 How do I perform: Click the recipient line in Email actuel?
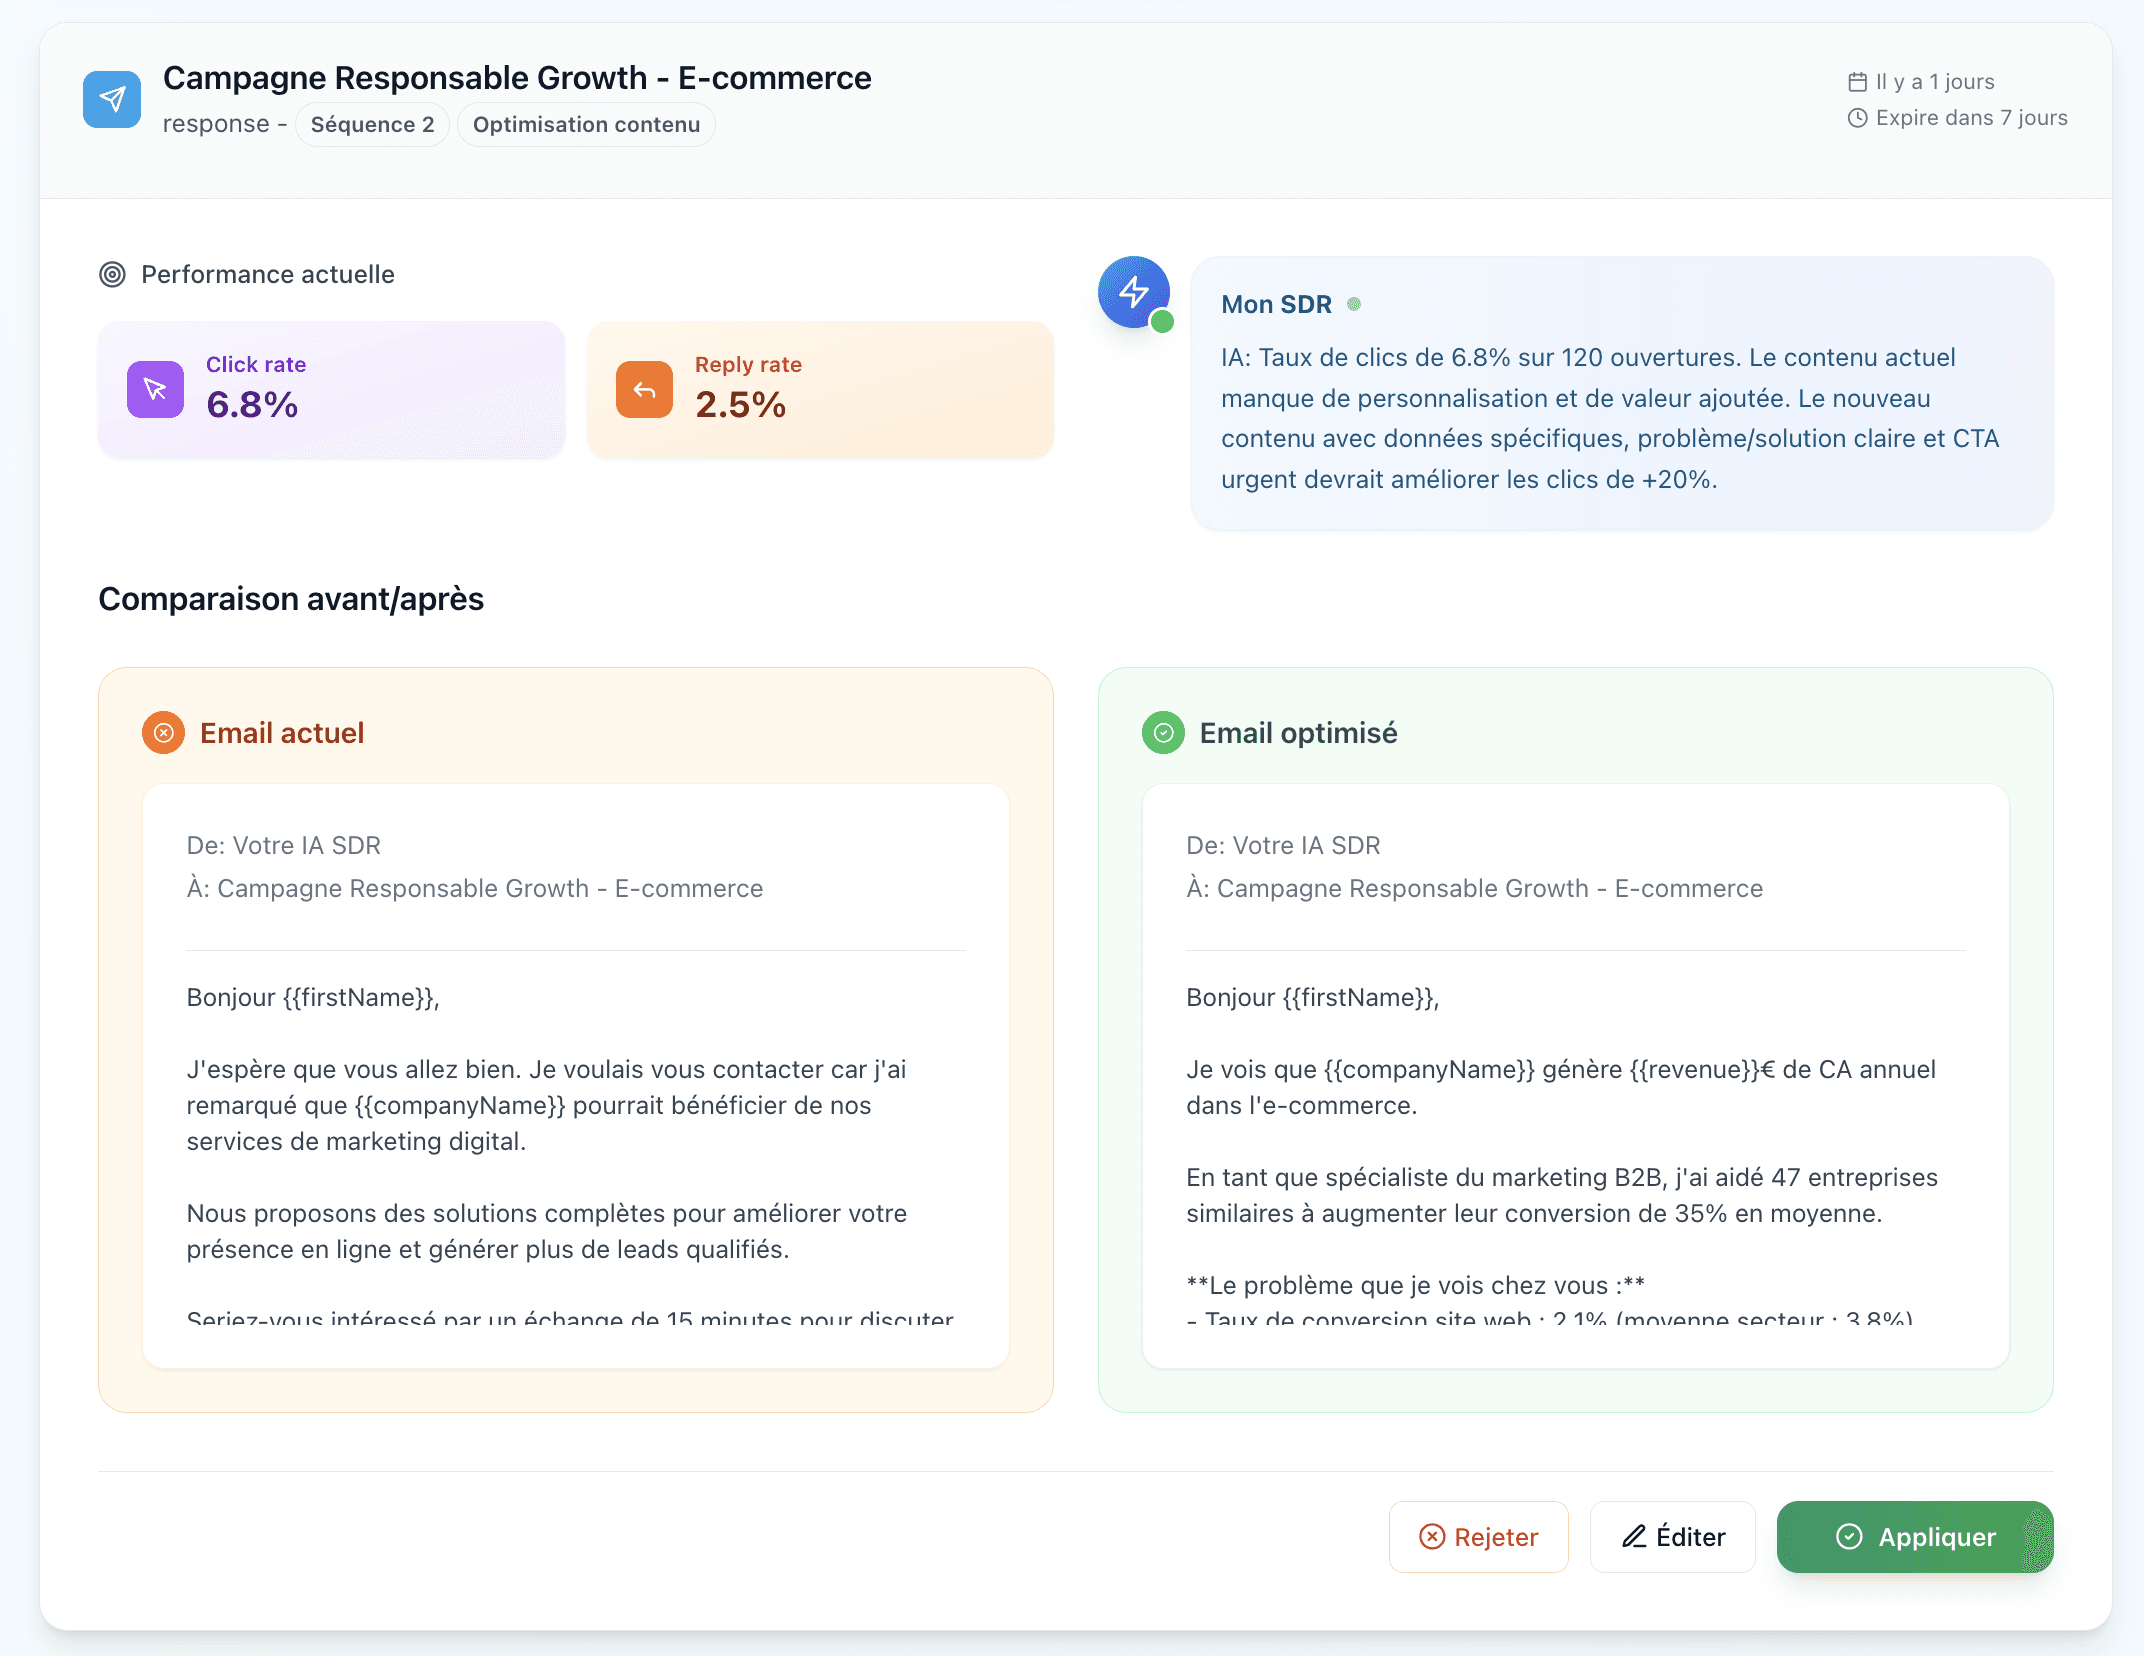pyautogui.click(x=475, y=889)
